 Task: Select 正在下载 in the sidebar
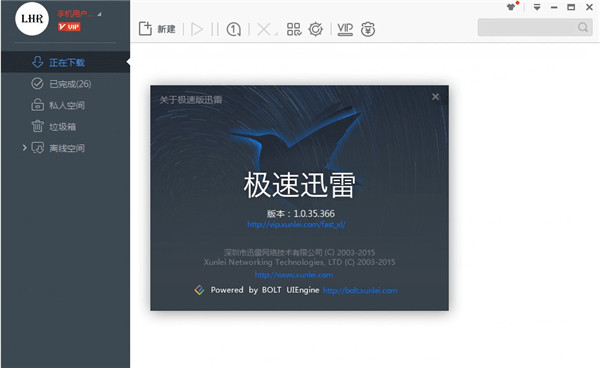65,62
